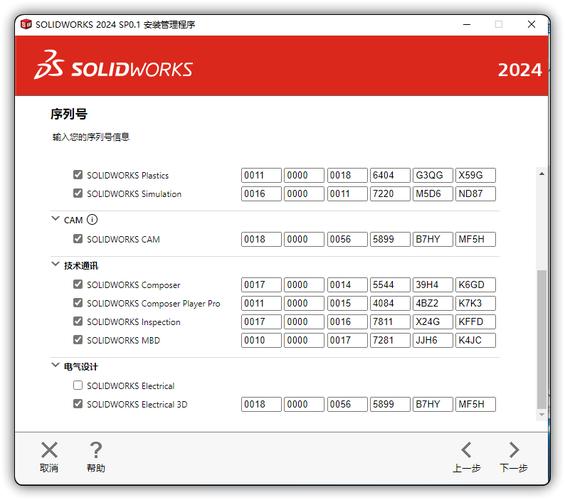Edit Composer serial field K6GD
The image size is (565, 500).
pos(475,285)
